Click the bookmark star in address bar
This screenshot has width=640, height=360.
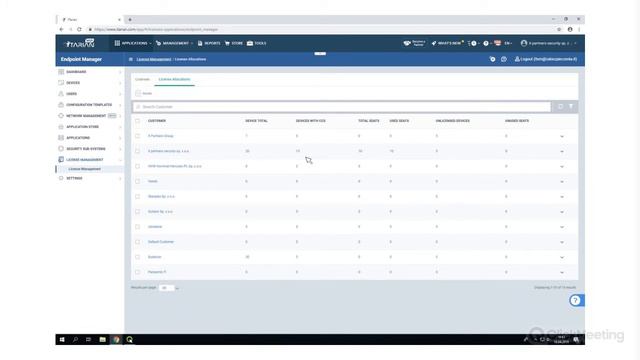[x=559, y=29]
